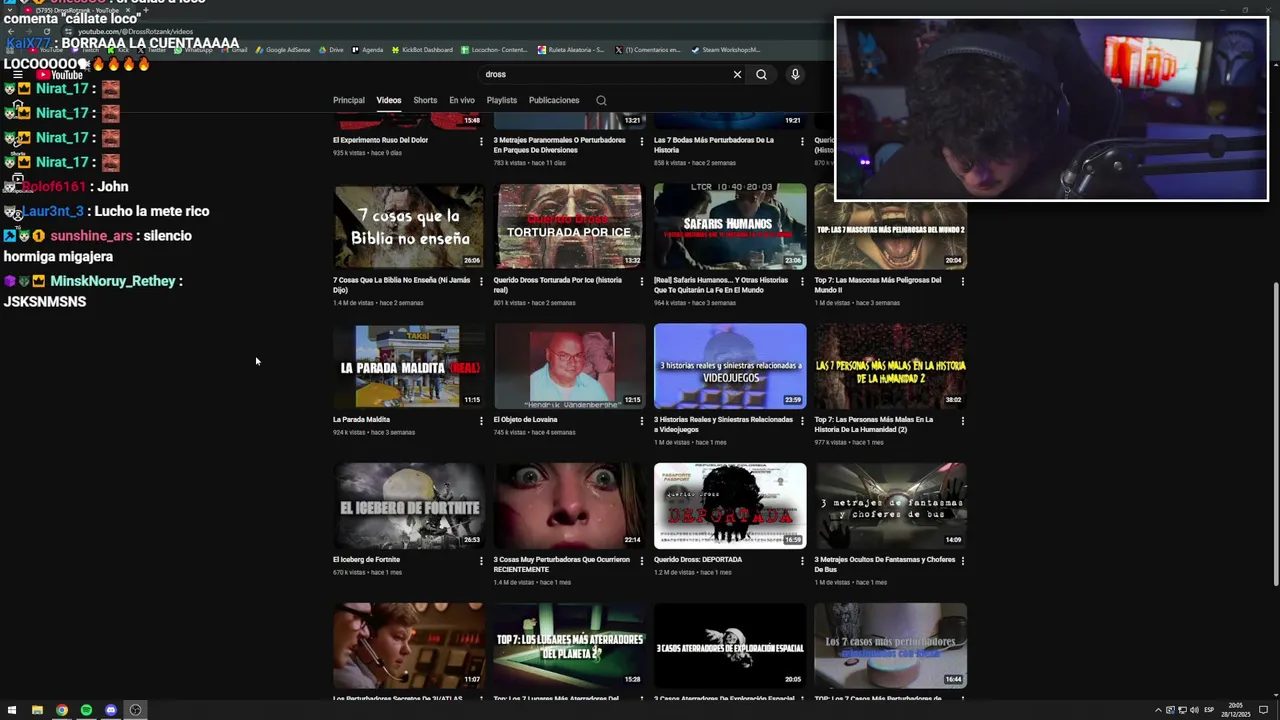This screenshot has height=720, width=1280.
Task: Open the Steam Workshop bookmark
Action: coord(726,50)
